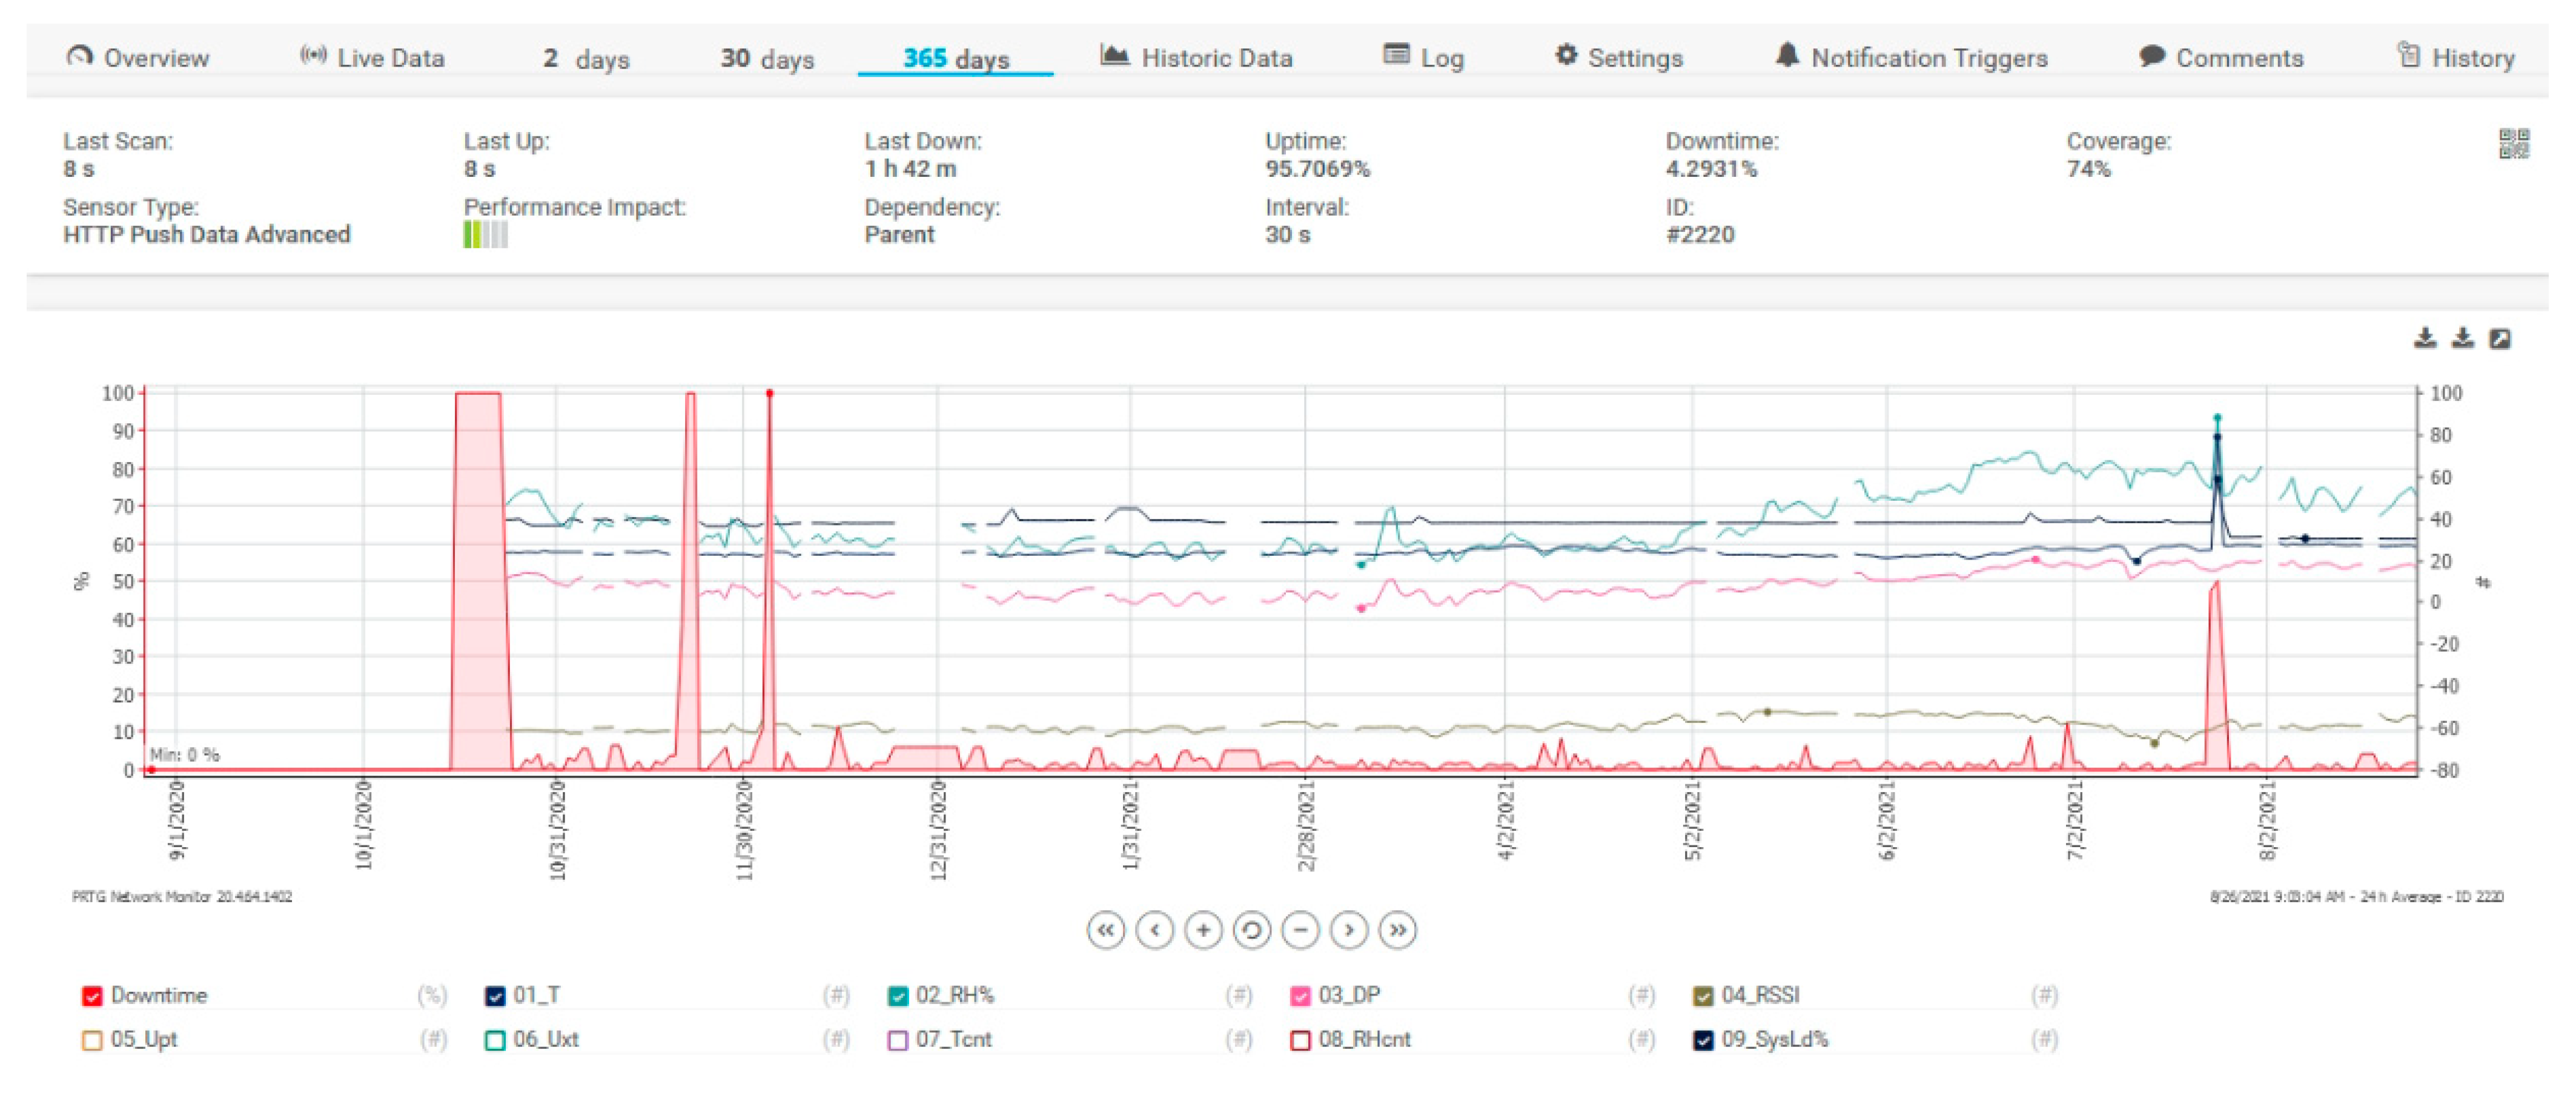Switch to the 30 days tab

tap(767, 59)
